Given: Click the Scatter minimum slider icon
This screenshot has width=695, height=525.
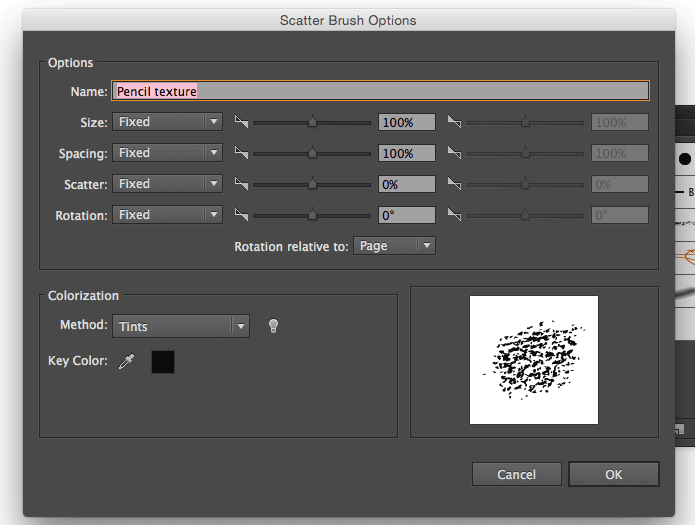Looking at the screenshot, I should 240,184.
